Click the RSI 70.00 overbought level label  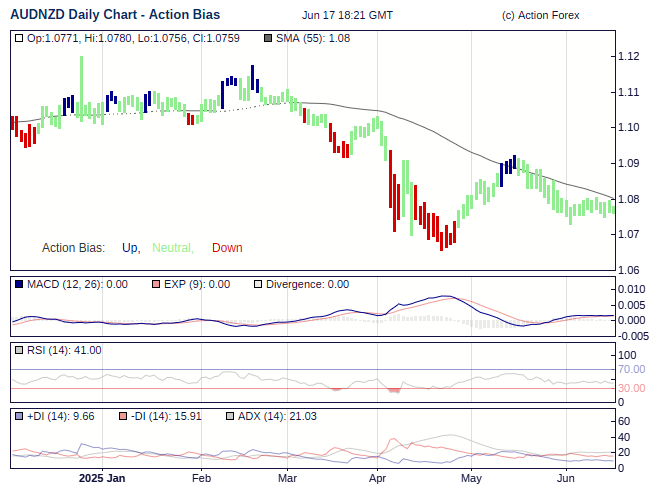click(x=631, y=369)
